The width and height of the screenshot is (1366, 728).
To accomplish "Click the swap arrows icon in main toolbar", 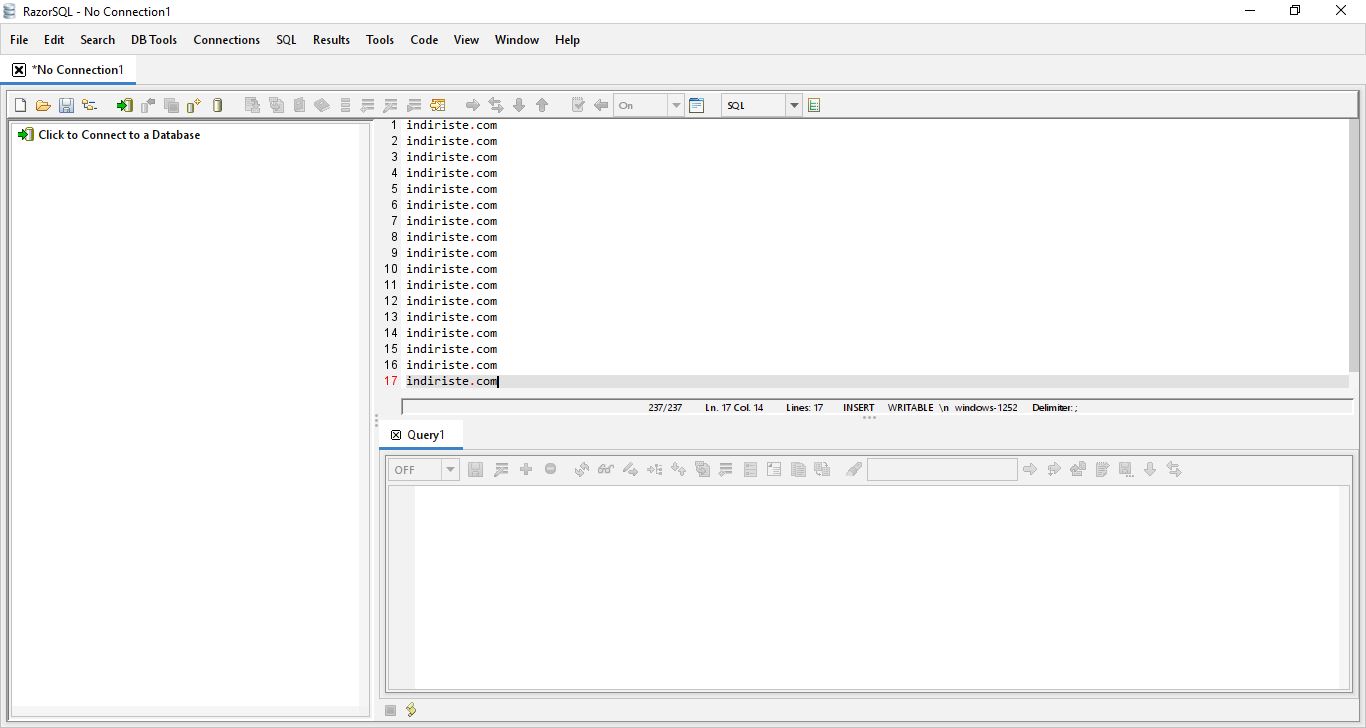I will (496, 105).
